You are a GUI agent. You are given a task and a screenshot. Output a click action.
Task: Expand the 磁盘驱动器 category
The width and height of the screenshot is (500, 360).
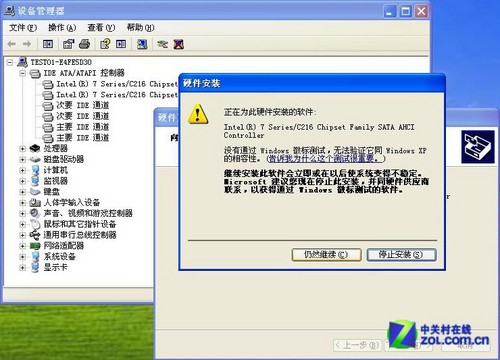coord(22,159)
